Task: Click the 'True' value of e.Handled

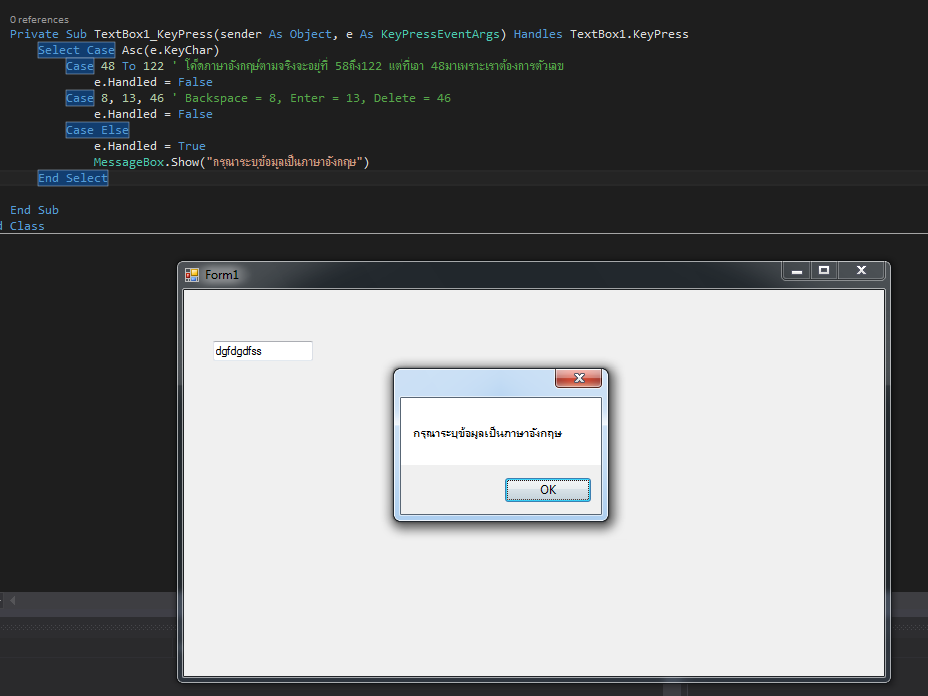Action: pos(191,146)
